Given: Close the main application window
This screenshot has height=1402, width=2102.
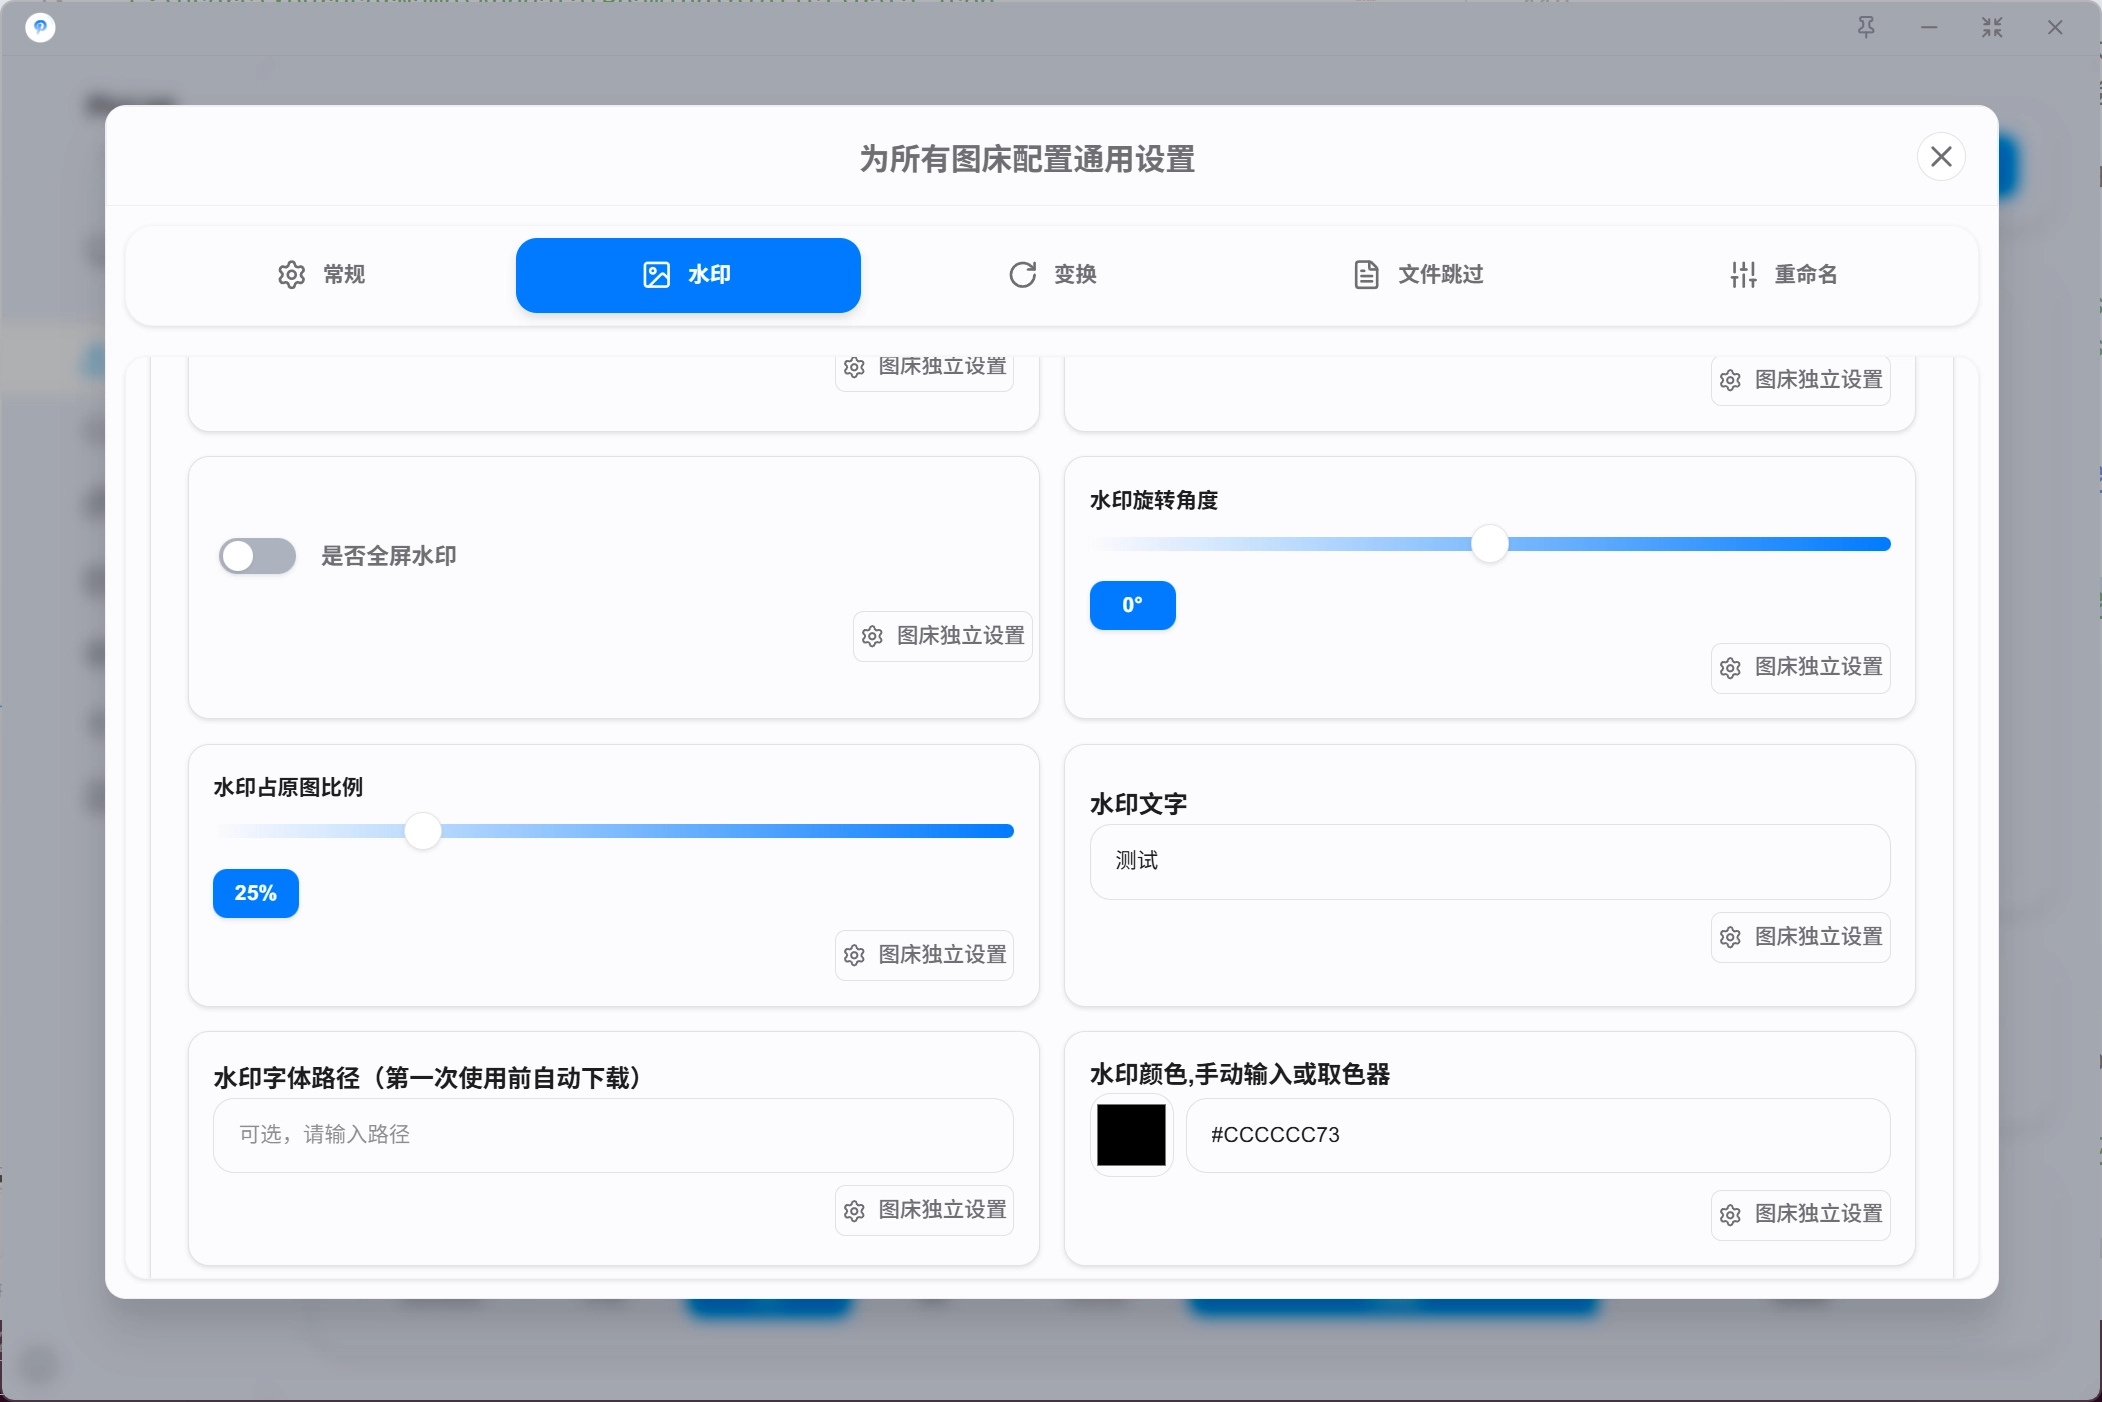Looking at the screenshot, I should 2055,27.
